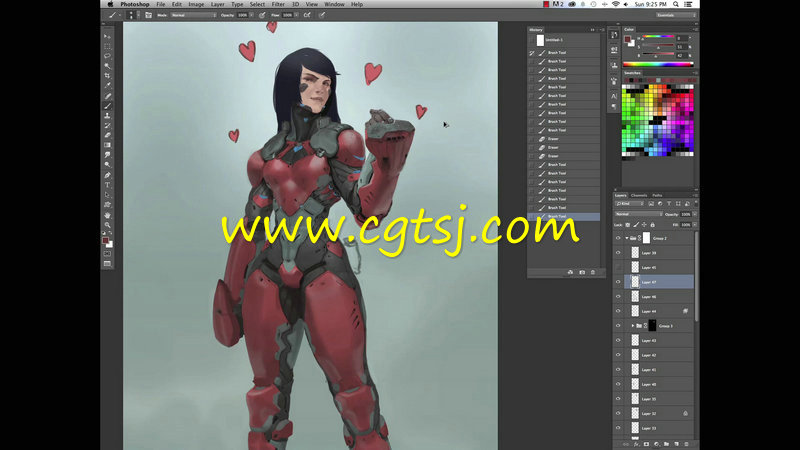Select the History Brush tool
The height and width of the screenshot is (450, 800).
(x=107, y=126)
